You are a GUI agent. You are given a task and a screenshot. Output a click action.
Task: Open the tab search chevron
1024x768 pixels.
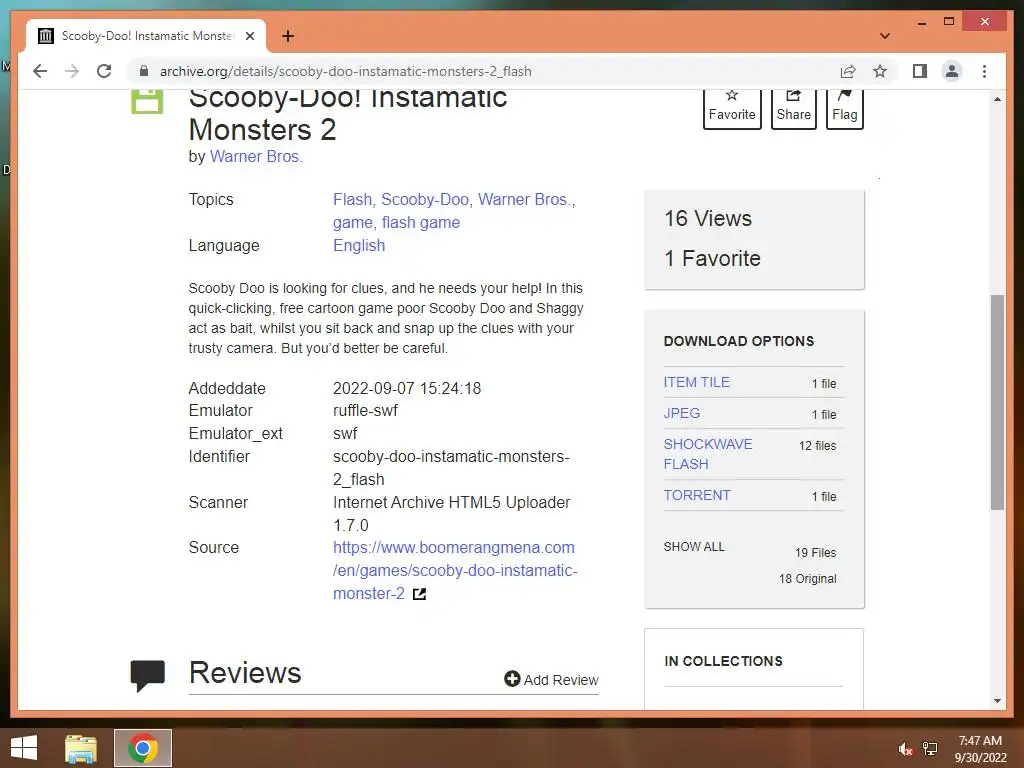tap(885, 36)
